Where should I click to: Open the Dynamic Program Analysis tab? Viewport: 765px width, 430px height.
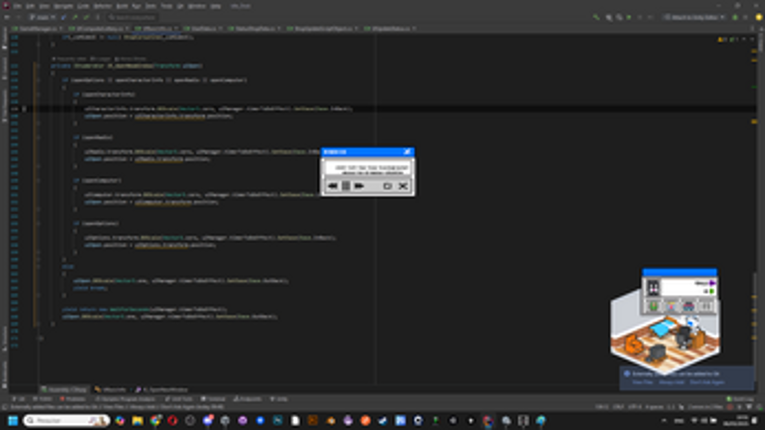click(125, 399)
